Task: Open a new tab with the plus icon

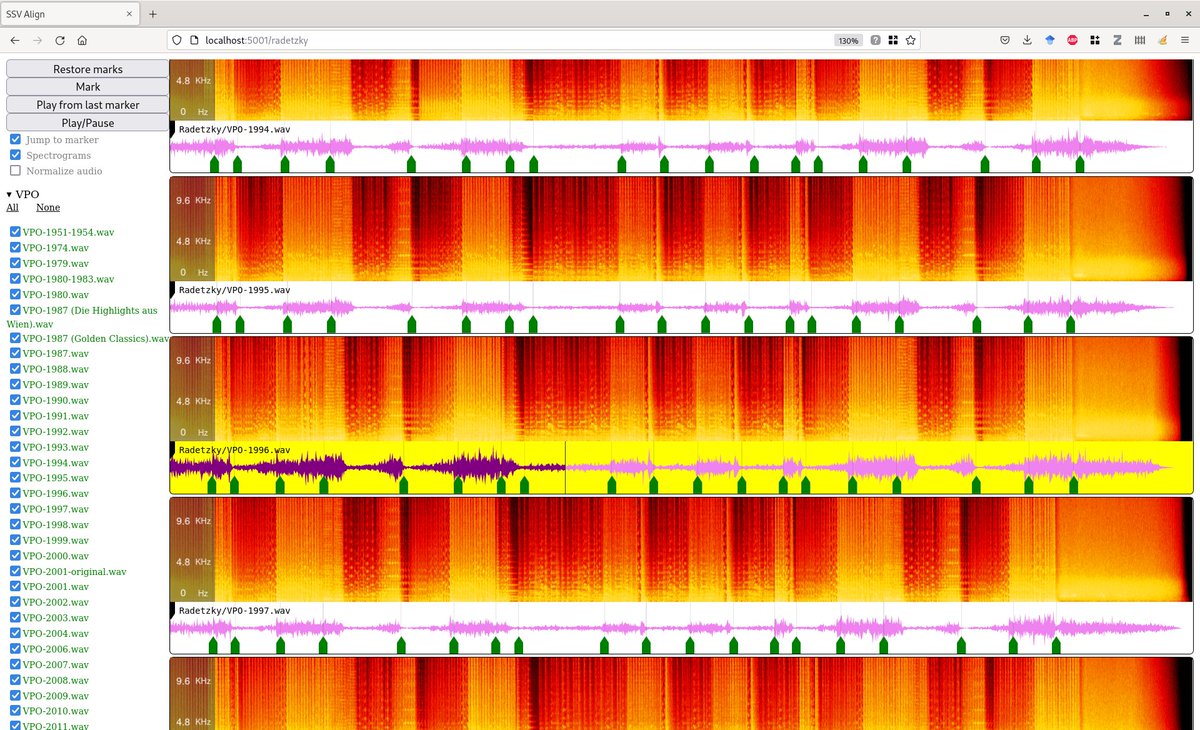Action: point(153,14)
